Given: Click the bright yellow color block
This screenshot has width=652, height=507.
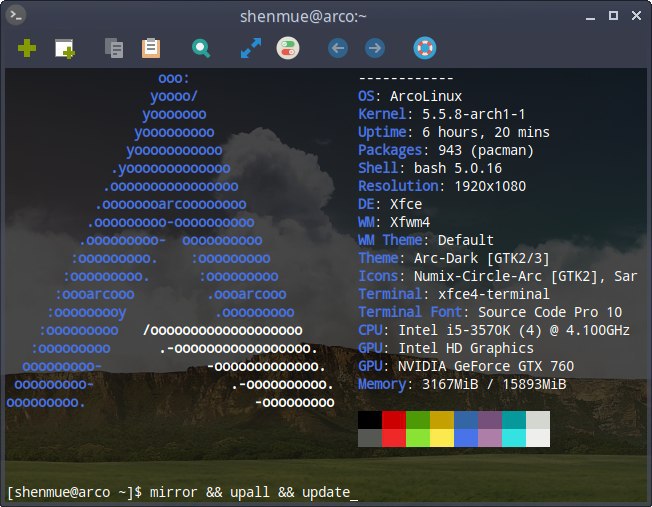Looking at the screenshot, I should point(442,438).
